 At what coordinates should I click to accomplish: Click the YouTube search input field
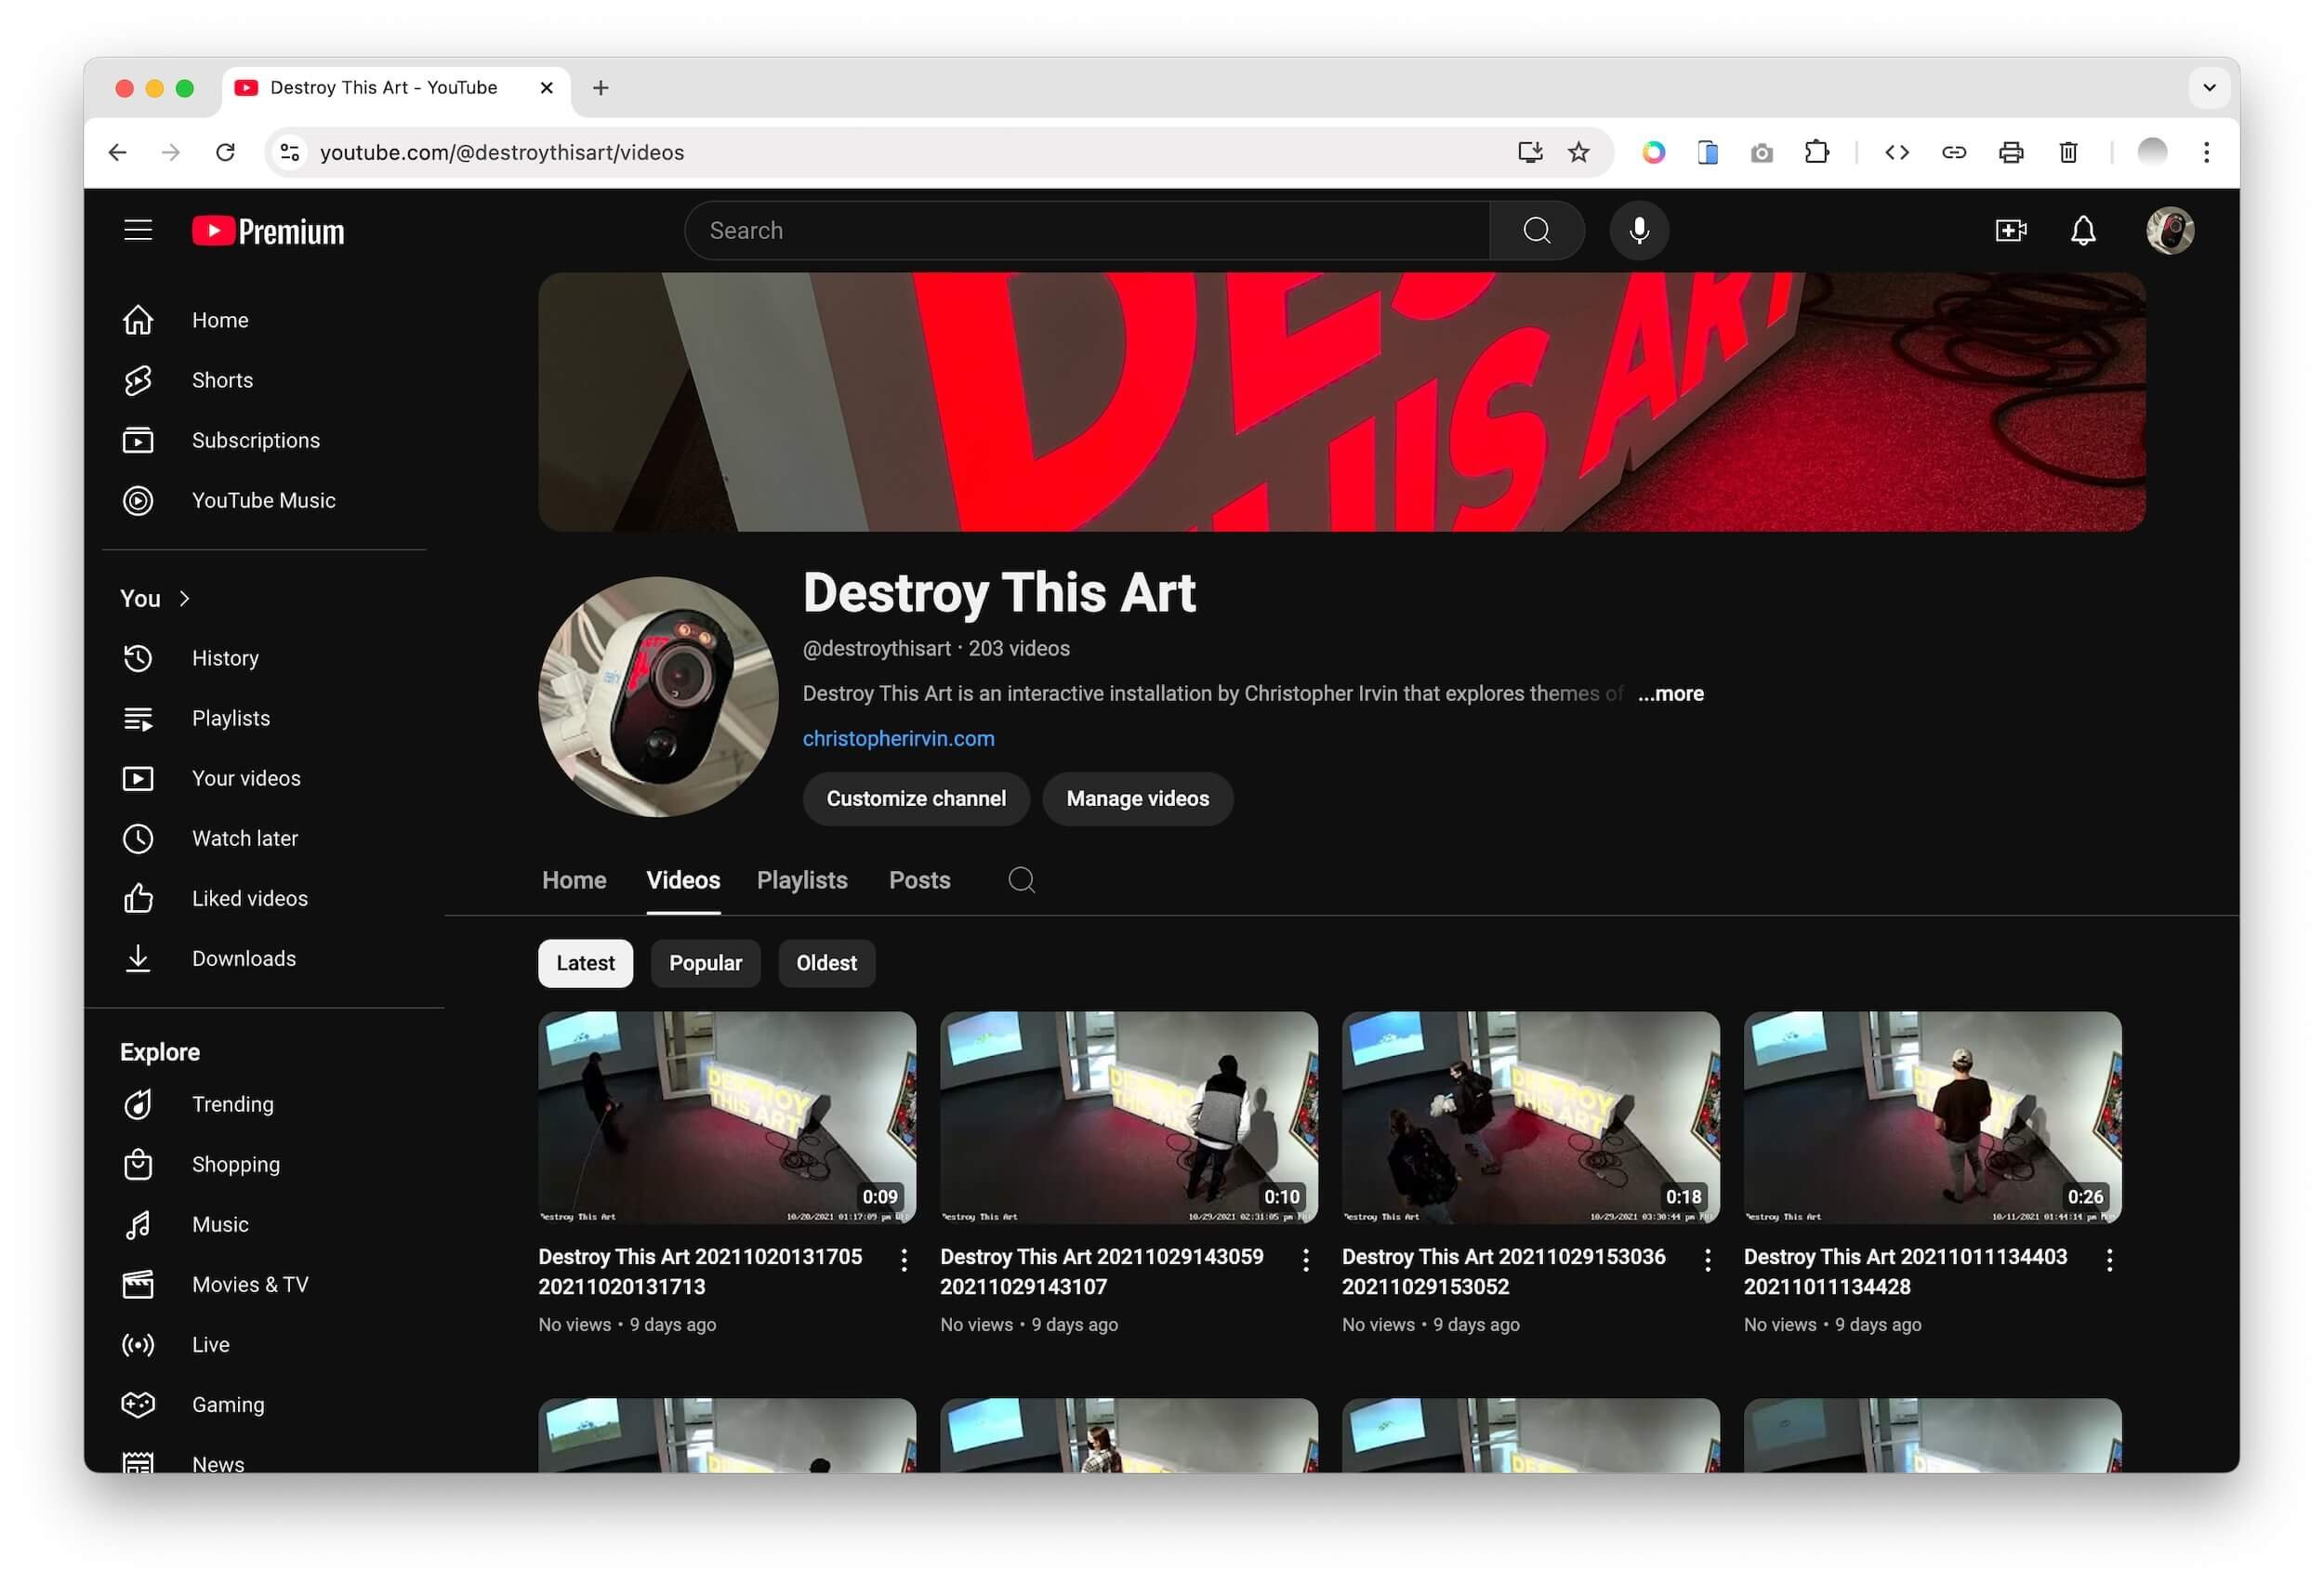pyautogui.click(x=1087, y=231)
